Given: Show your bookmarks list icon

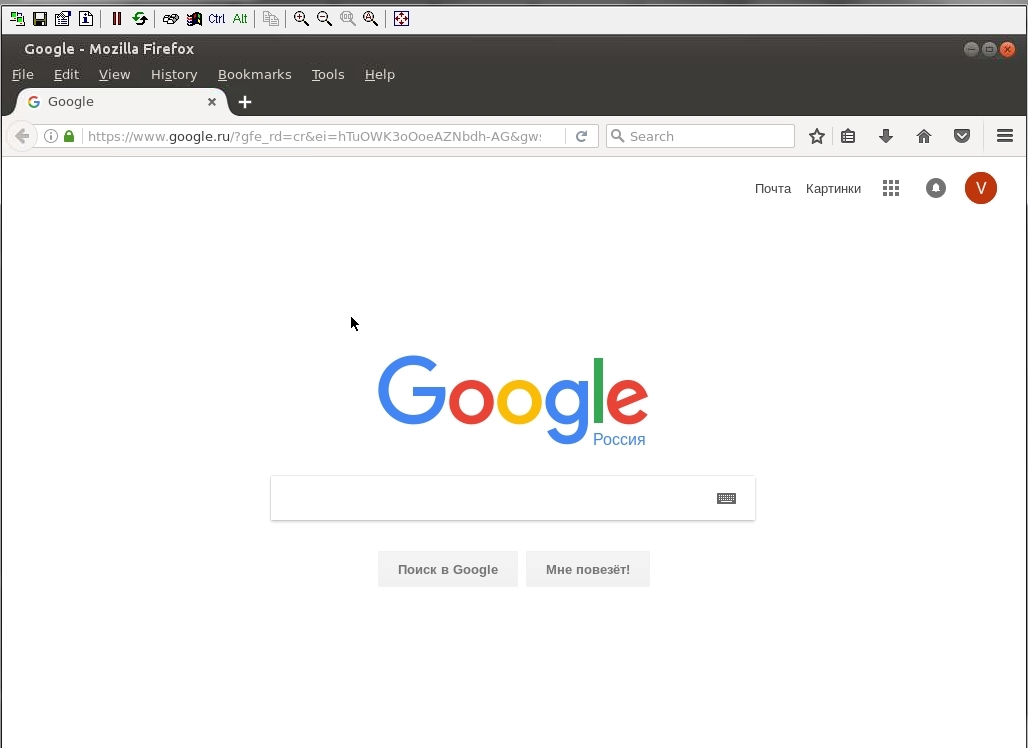Looking at the screenshot, I should click(848, 136).
